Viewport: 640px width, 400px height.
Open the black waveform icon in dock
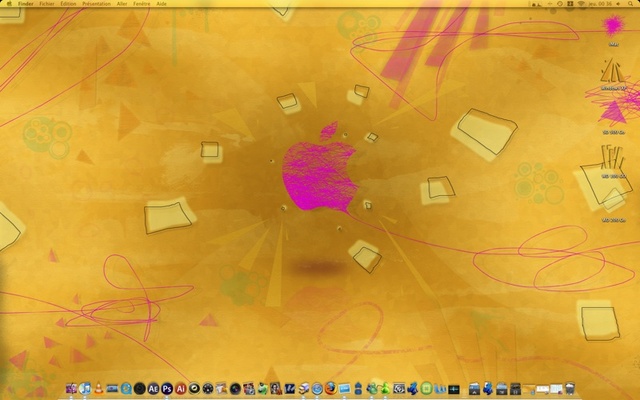pos(454,389)
